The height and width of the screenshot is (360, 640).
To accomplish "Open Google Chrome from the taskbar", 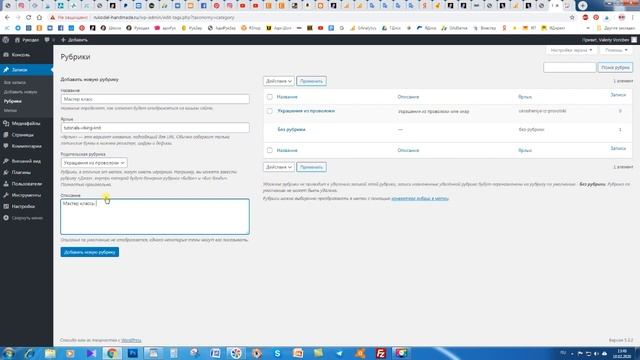I will (112, 353).
